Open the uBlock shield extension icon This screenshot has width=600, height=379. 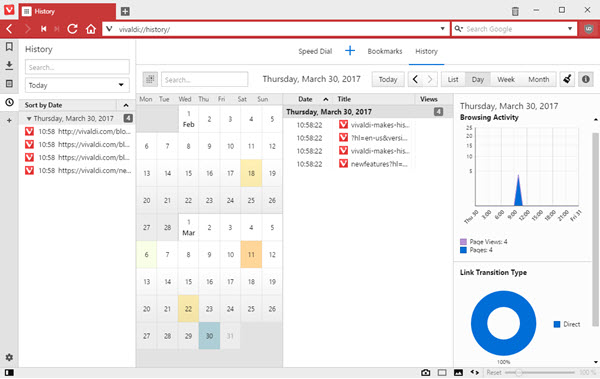(589, 29)
